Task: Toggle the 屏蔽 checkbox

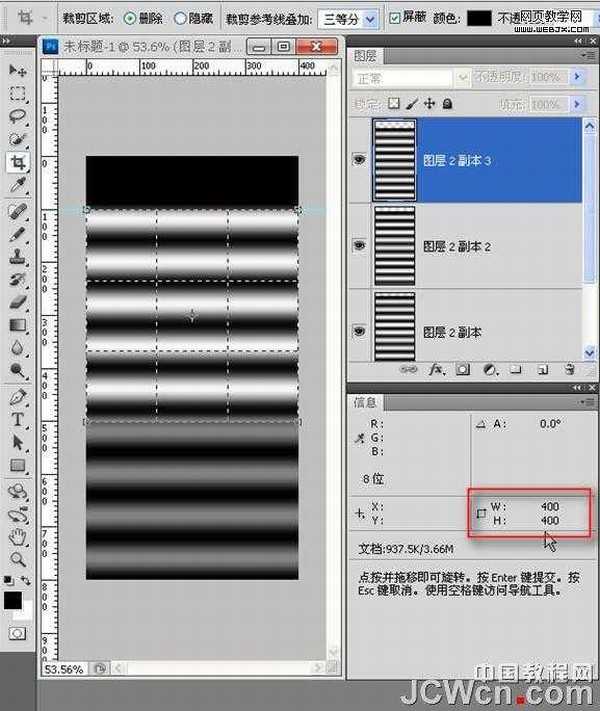Action: [x=395, y=18]
